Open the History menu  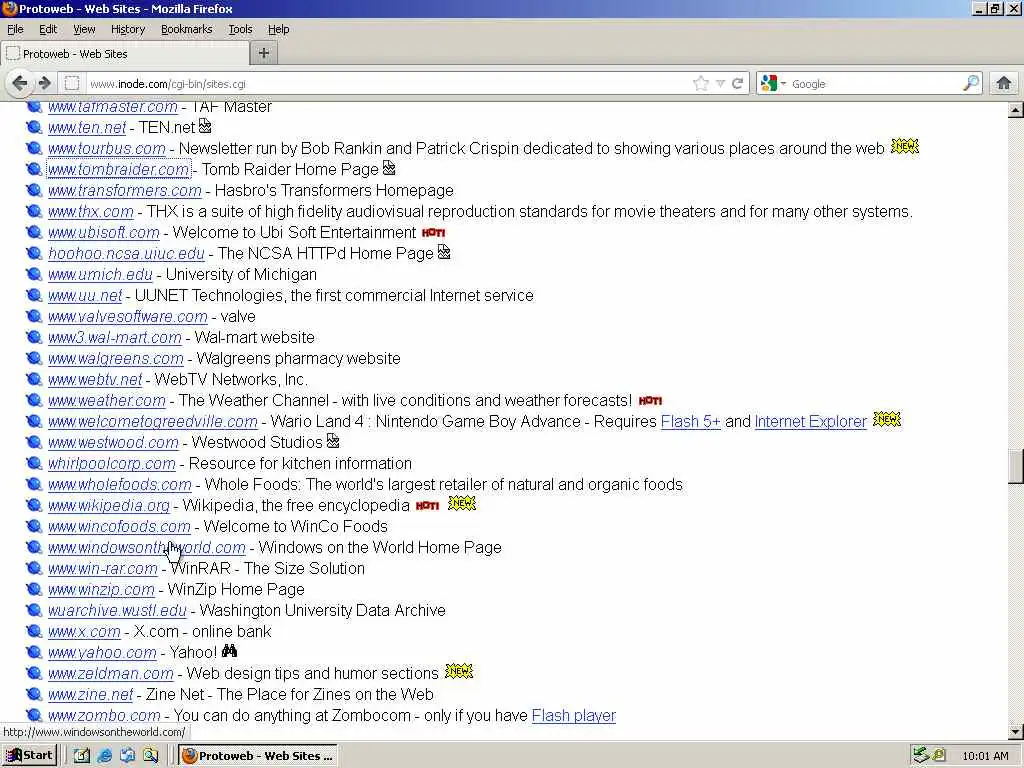coord(127,29)
